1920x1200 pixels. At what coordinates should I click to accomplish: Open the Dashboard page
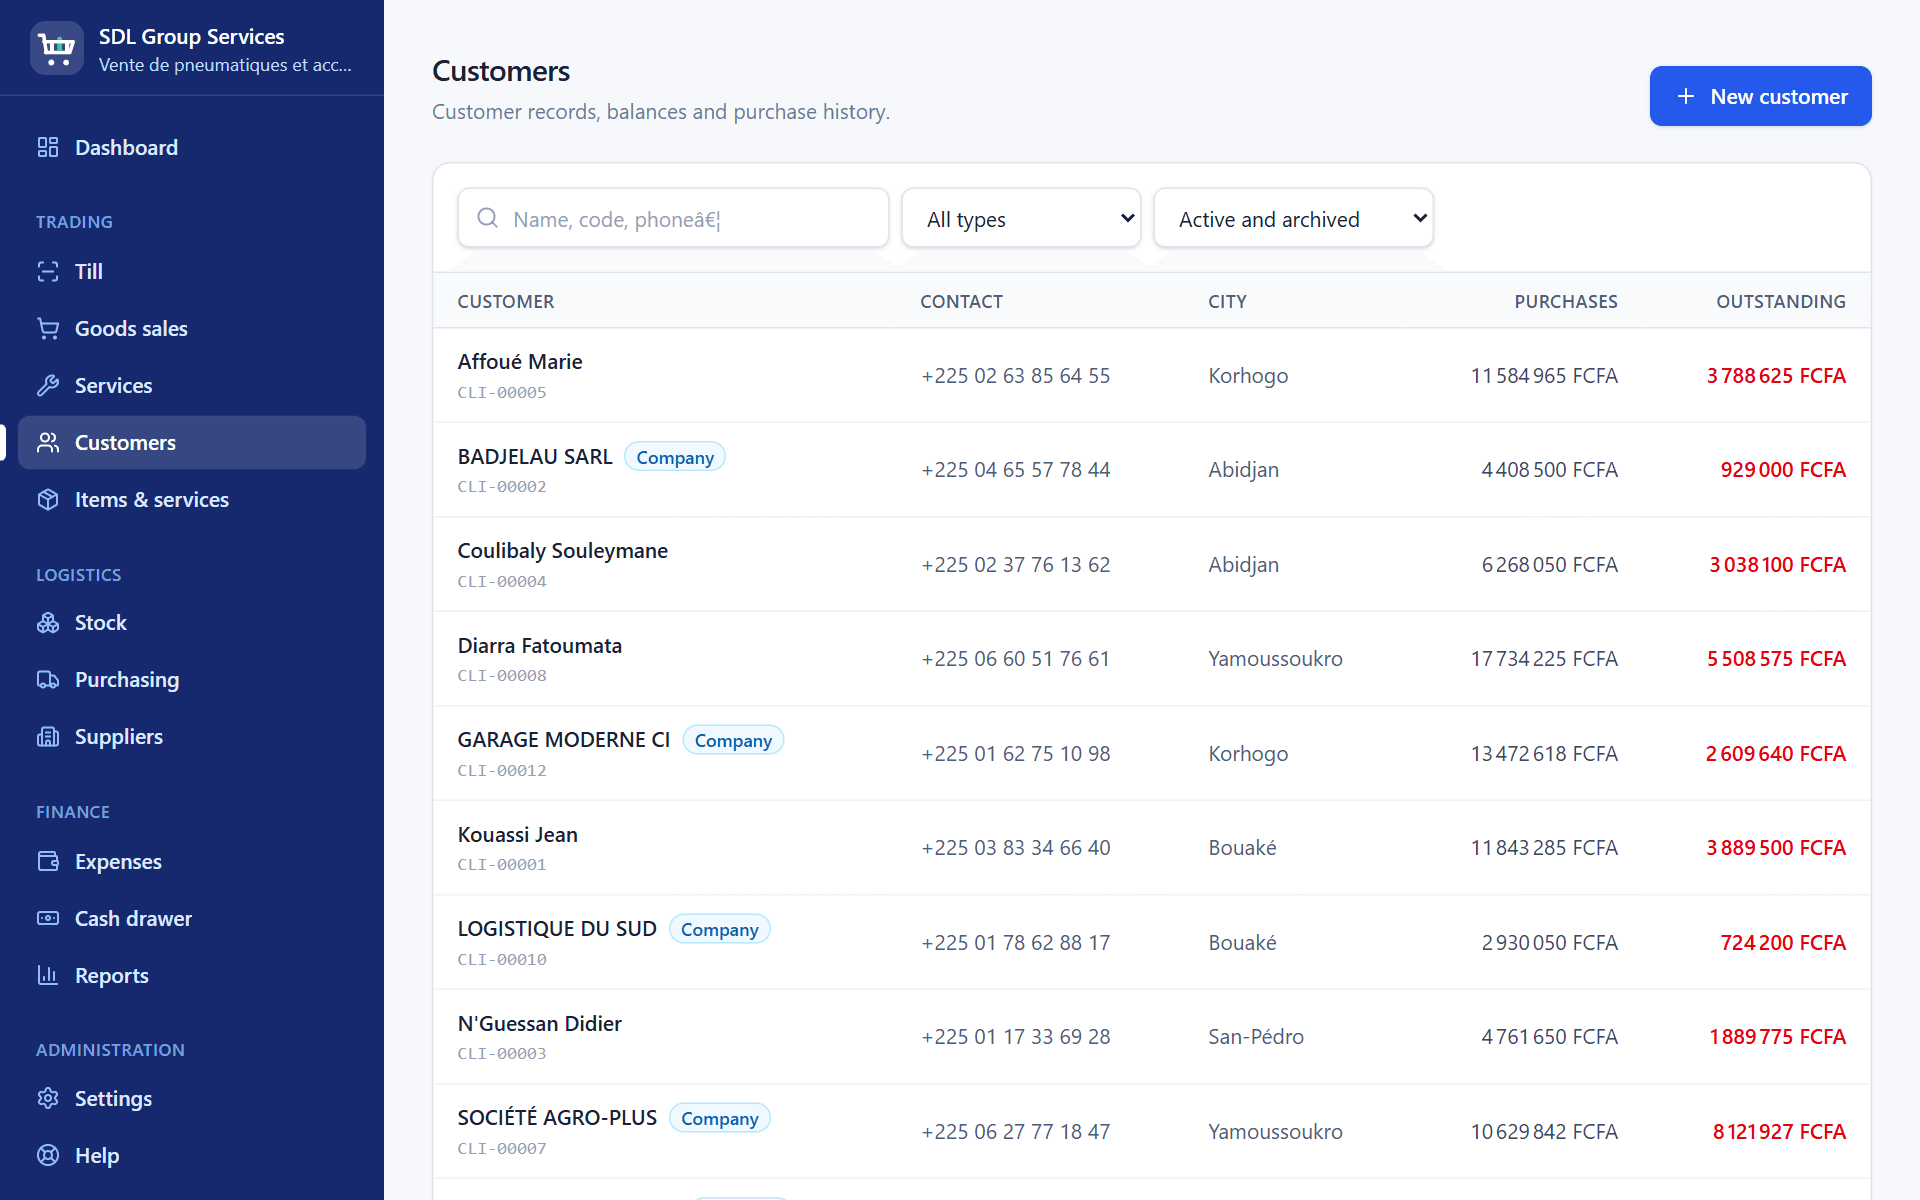tap(192, 148)
